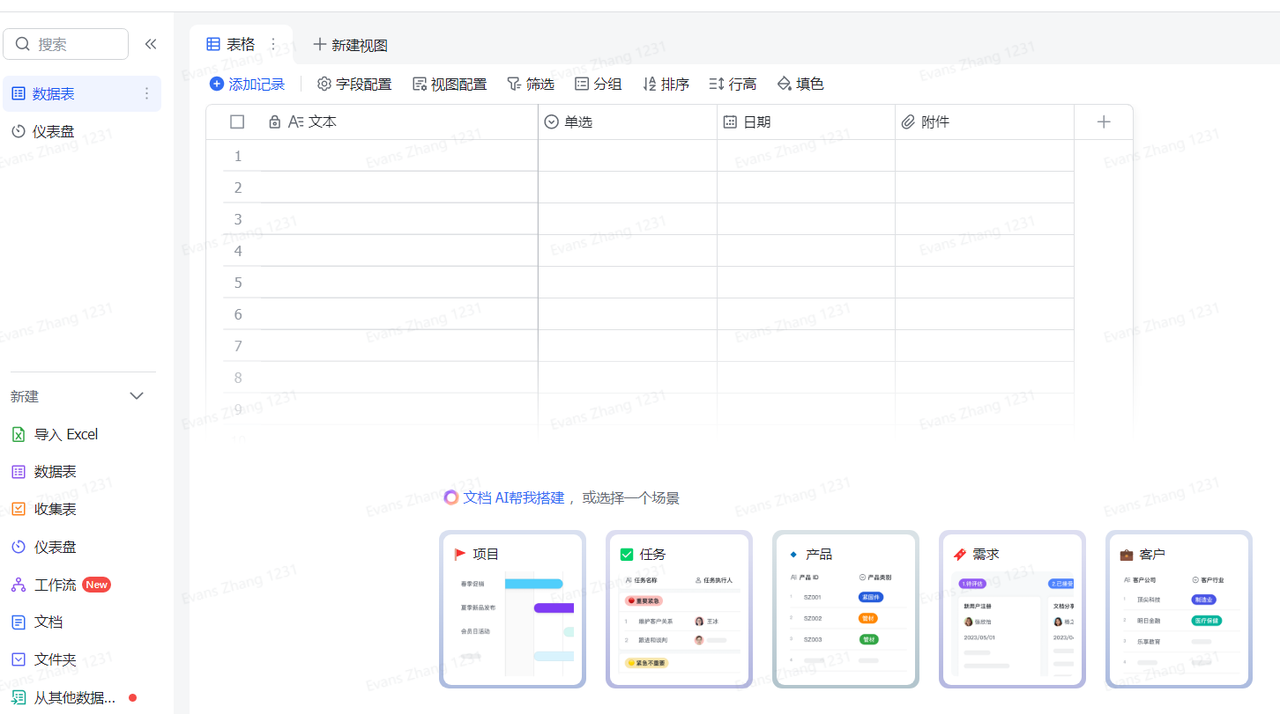This screenshot has width=1280, height=714.
Task: Open 填色 fill color option
Action: [800, 84]
